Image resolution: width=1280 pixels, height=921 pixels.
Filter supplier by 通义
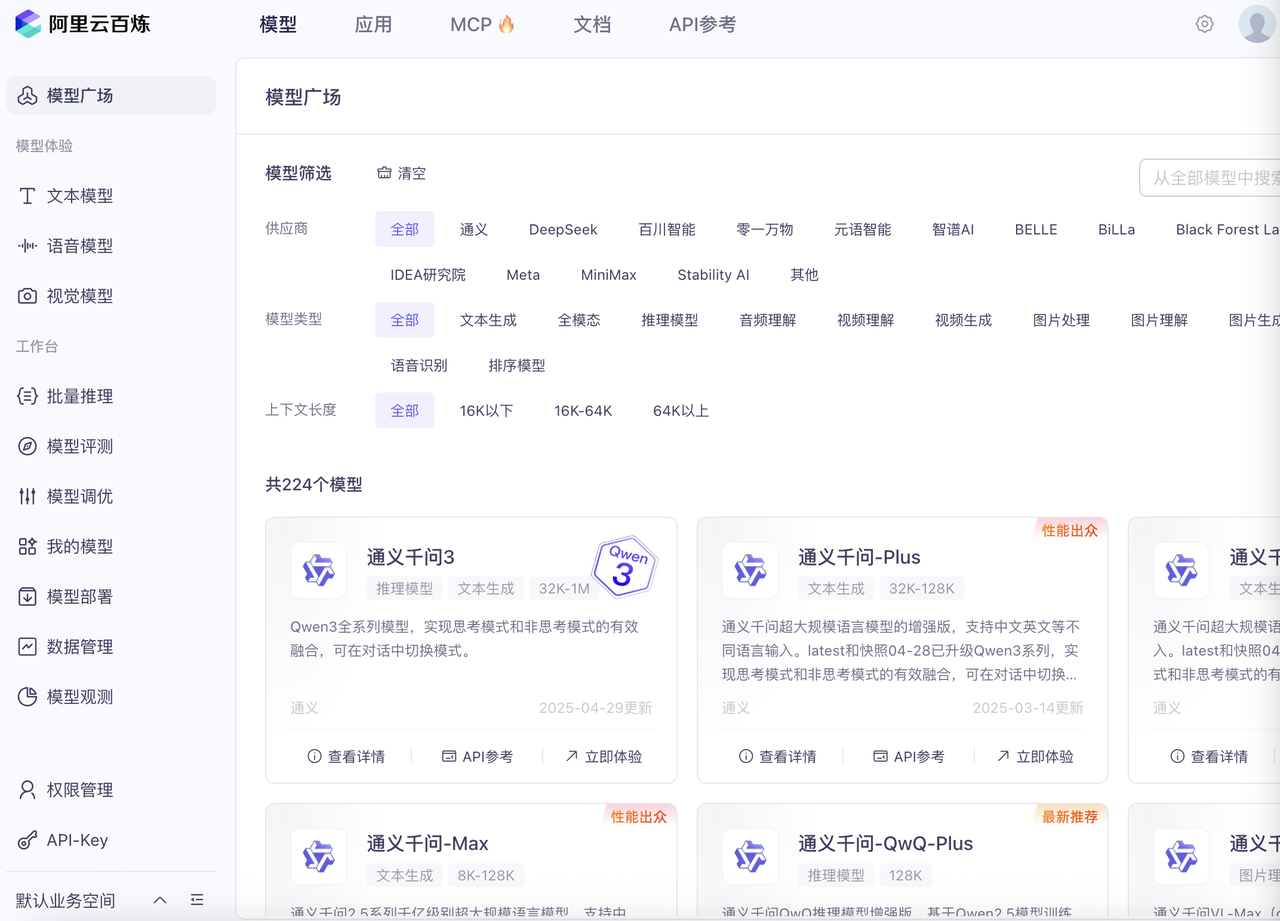coord(474,229)
